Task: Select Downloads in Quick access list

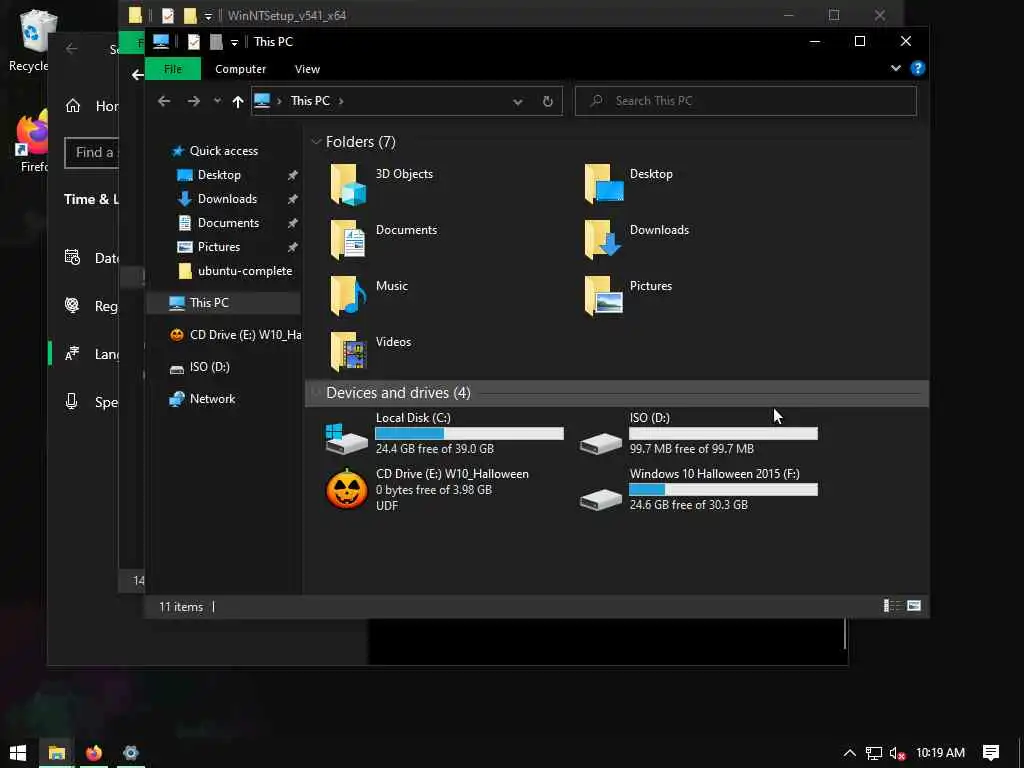Action: tap(227, 199)
